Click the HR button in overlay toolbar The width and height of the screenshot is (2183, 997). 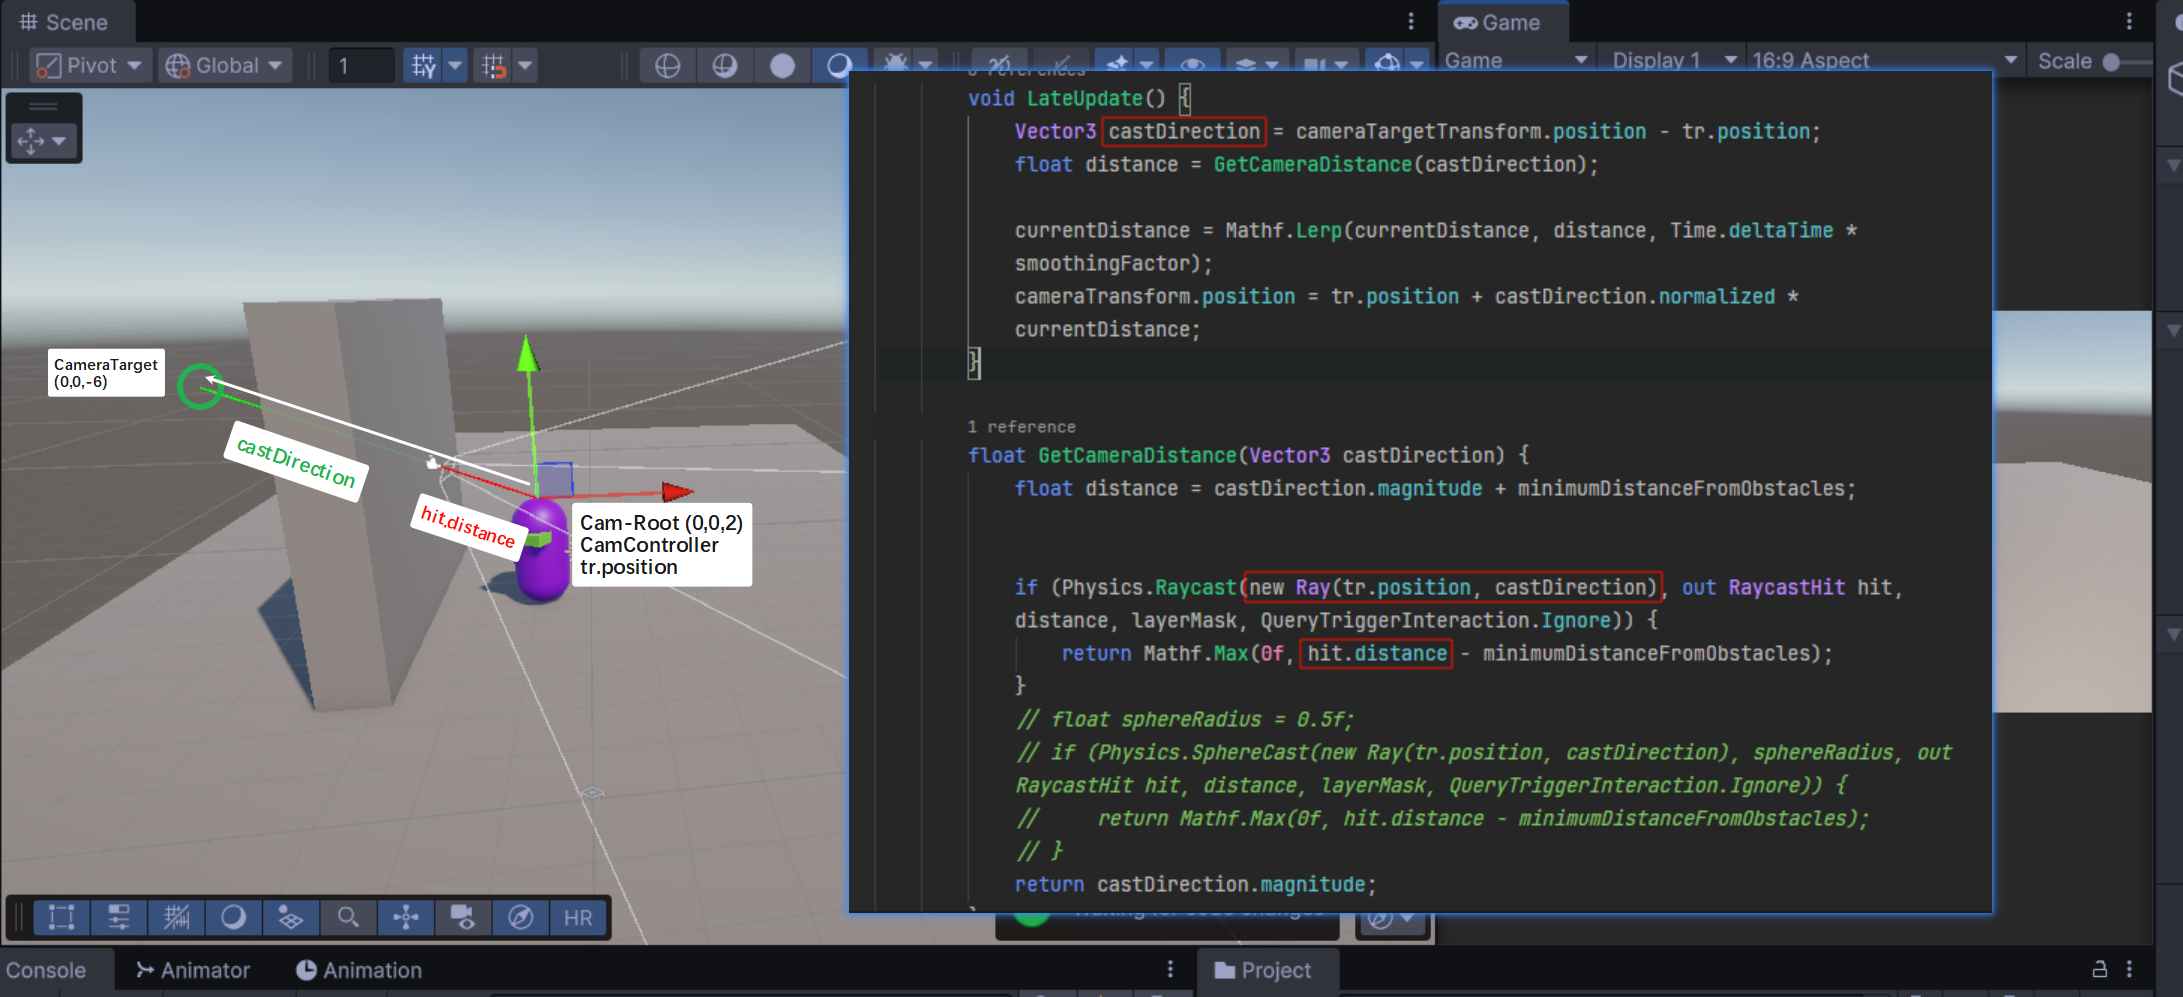pos(578,917)
